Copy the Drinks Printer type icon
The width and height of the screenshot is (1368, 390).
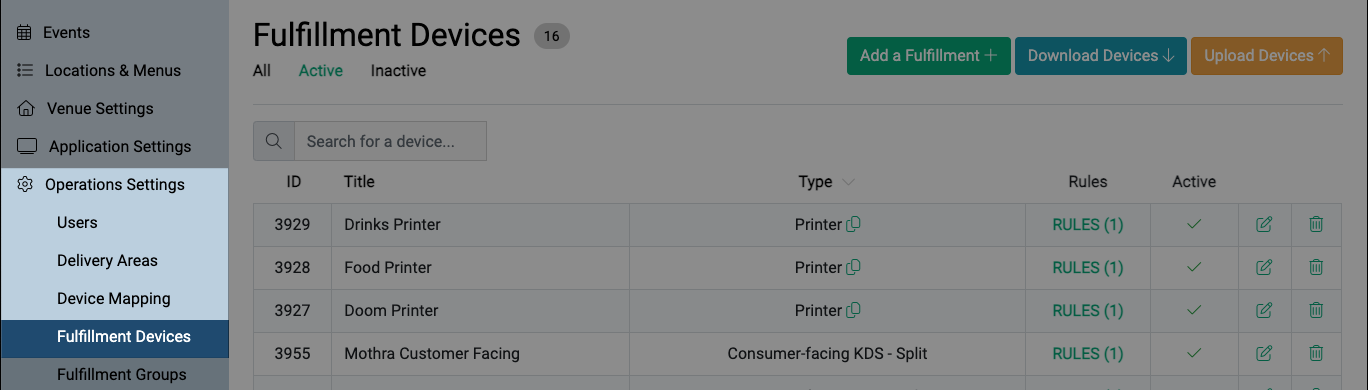853,225
